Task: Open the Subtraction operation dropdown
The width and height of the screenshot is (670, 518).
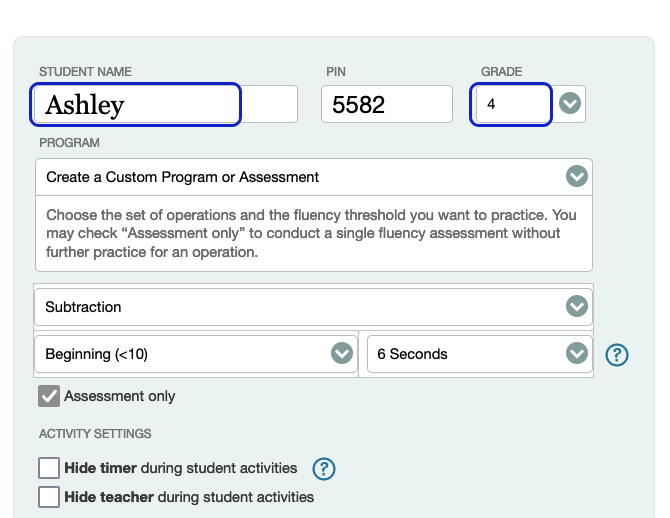Action: [300, 307]
